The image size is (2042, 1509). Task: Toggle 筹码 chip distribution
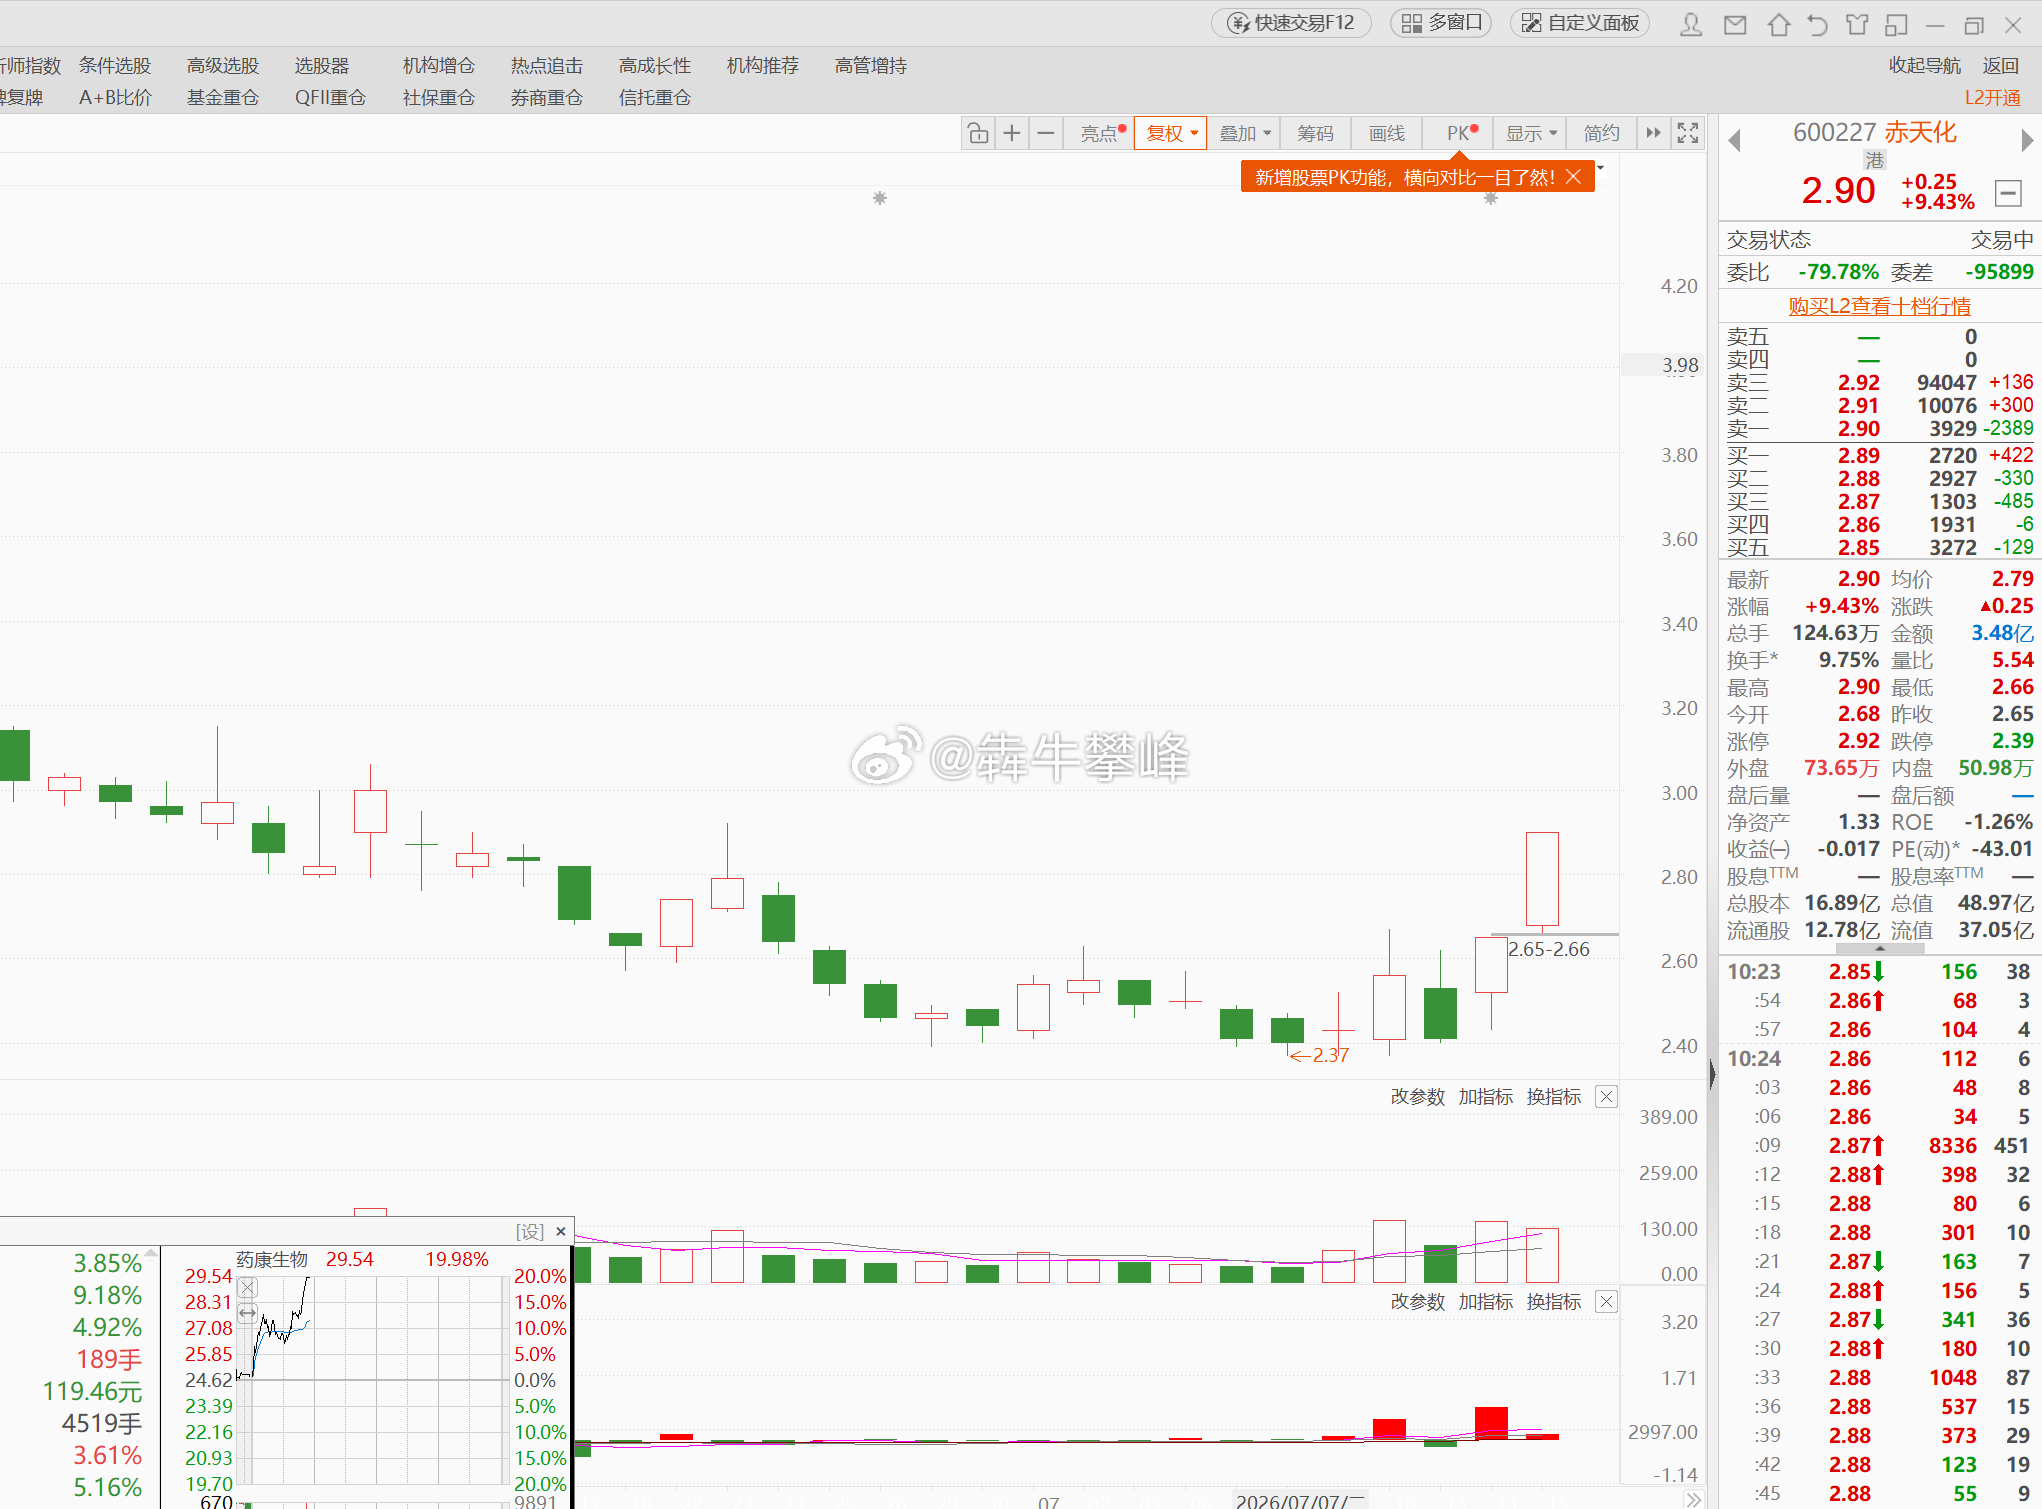pos(1315,133)
